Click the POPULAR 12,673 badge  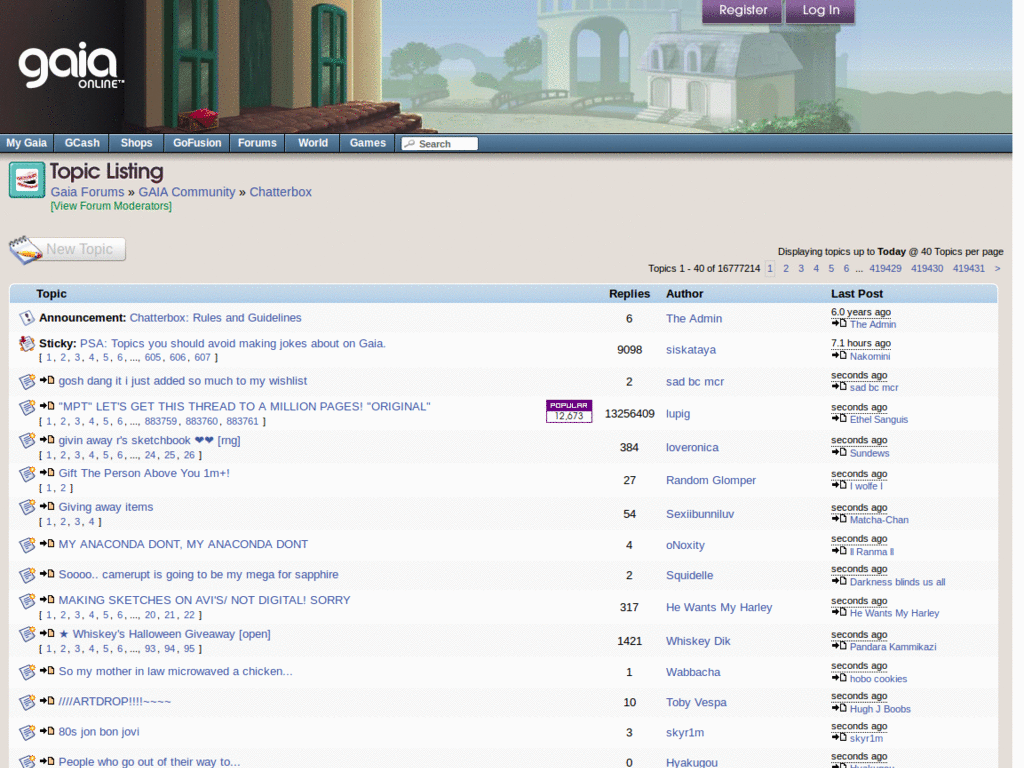(x=568, y=411)
